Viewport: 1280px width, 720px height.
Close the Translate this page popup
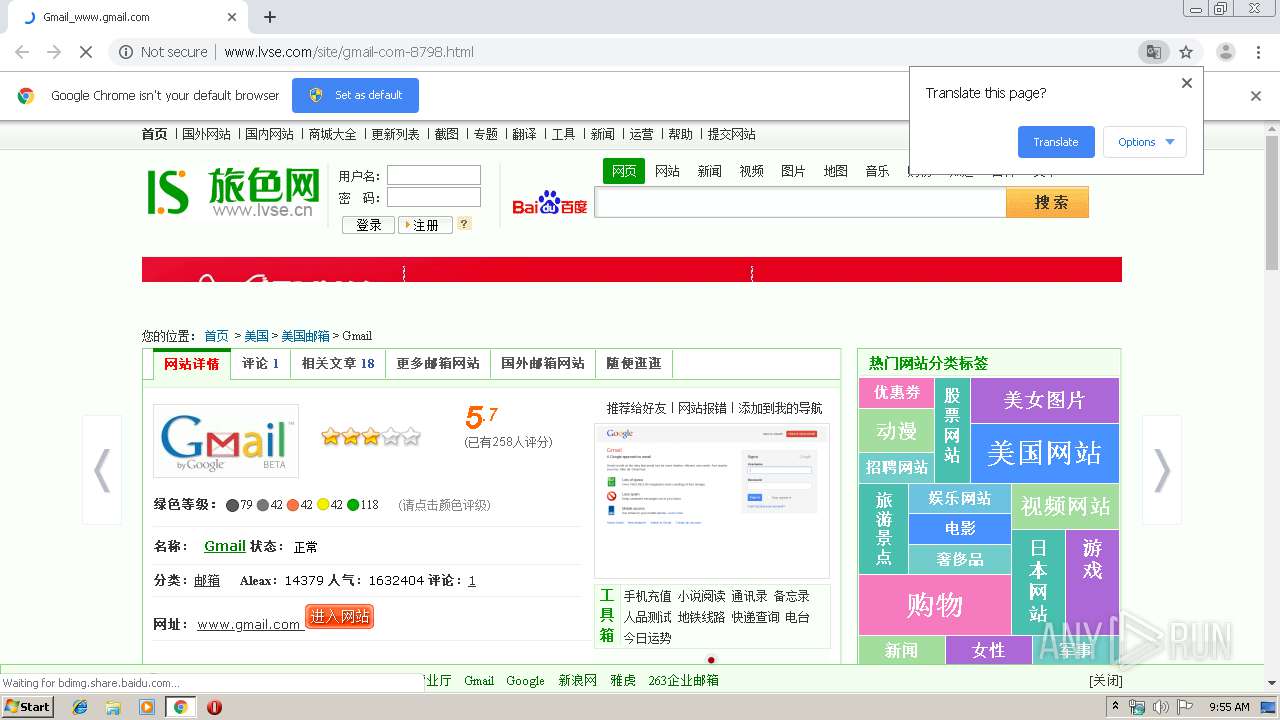1187,83
